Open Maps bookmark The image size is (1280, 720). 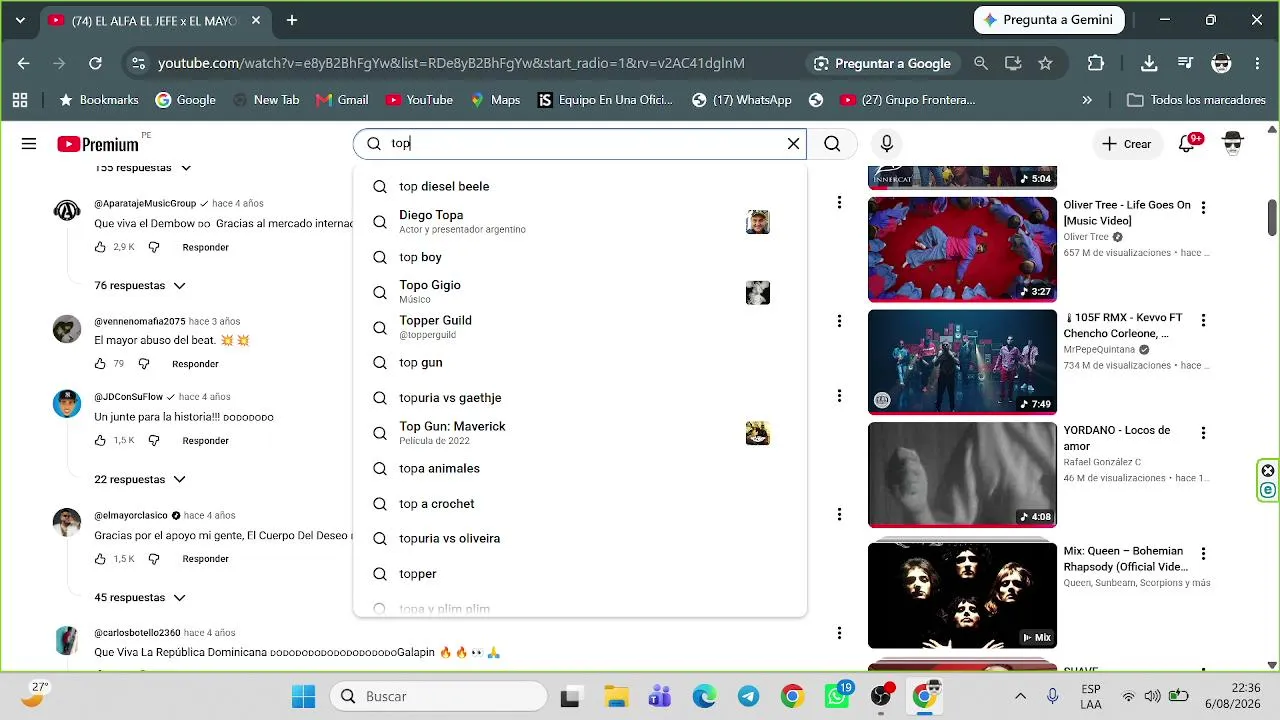point(495,100)
